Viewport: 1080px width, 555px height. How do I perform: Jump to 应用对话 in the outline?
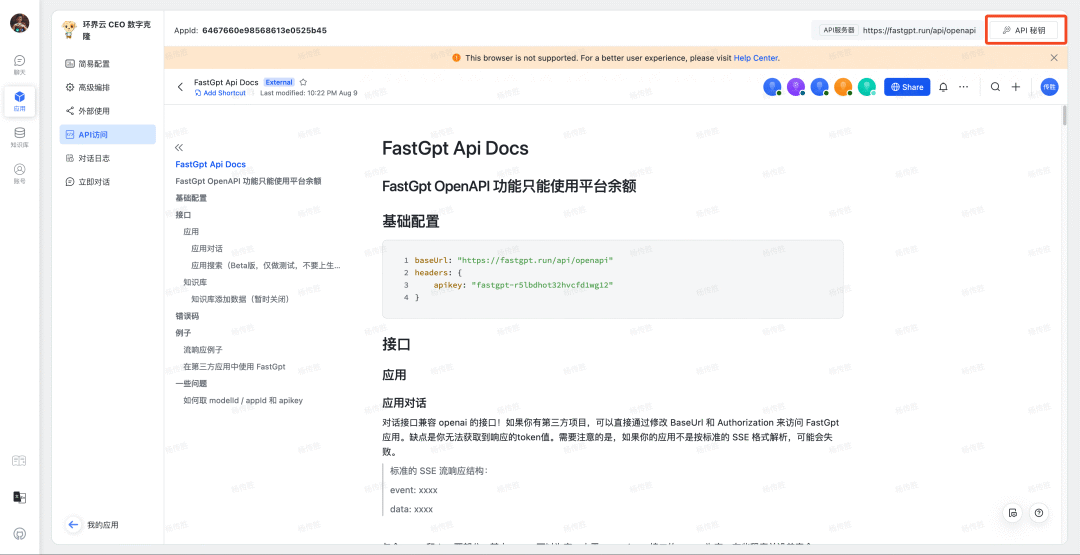coord(207,248)
